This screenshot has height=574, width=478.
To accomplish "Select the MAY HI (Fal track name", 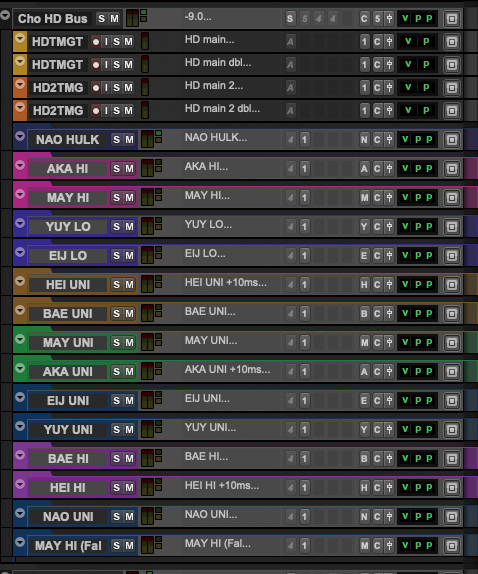I will tap(68, 546).
